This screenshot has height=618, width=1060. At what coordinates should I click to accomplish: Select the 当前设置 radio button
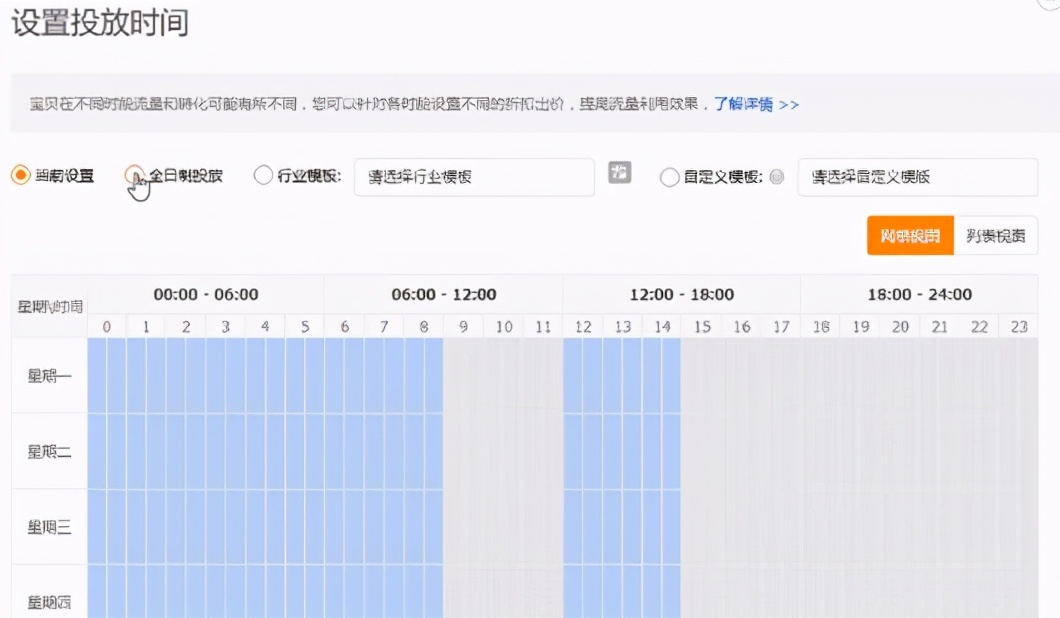pyautogui.click(x=20, y=176)
